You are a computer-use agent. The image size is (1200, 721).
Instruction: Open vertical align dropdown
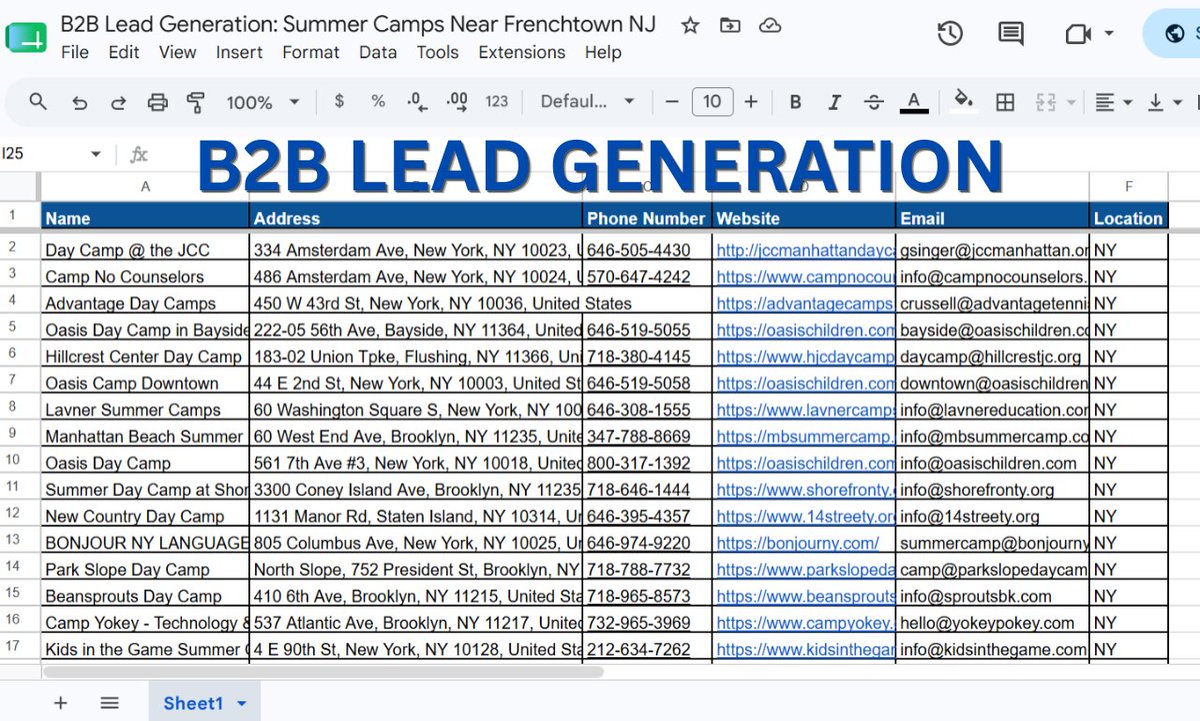tap(1164, 102)
